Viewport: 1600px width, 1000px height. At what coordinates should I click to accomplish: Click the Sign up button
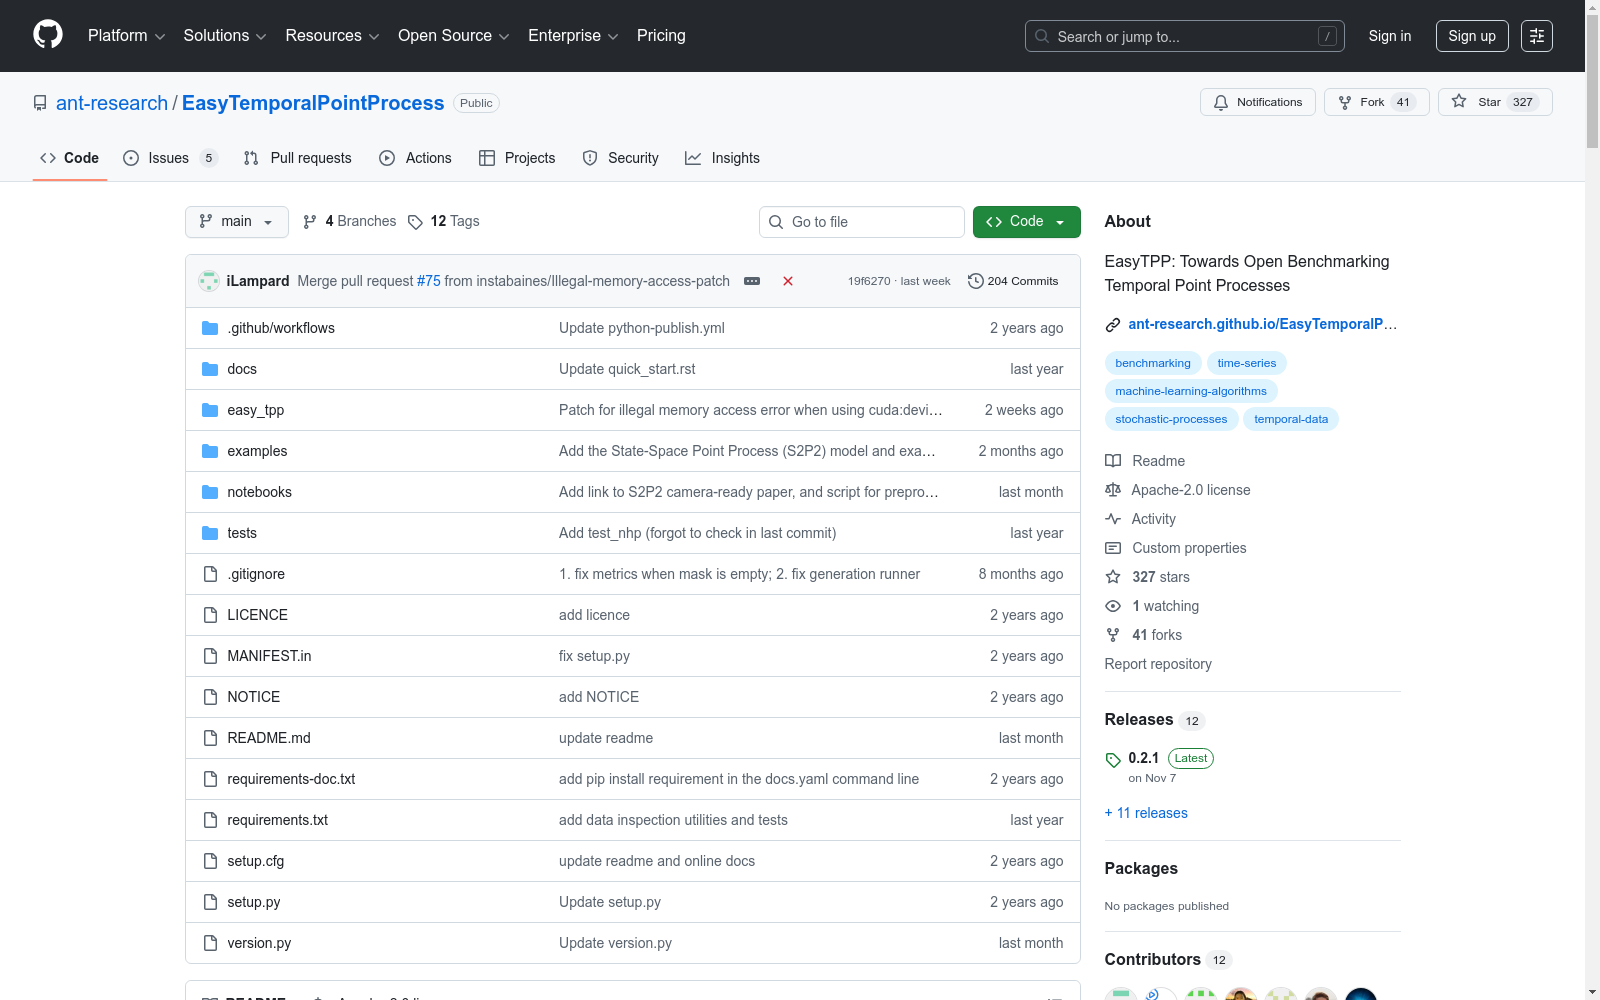1472,36
